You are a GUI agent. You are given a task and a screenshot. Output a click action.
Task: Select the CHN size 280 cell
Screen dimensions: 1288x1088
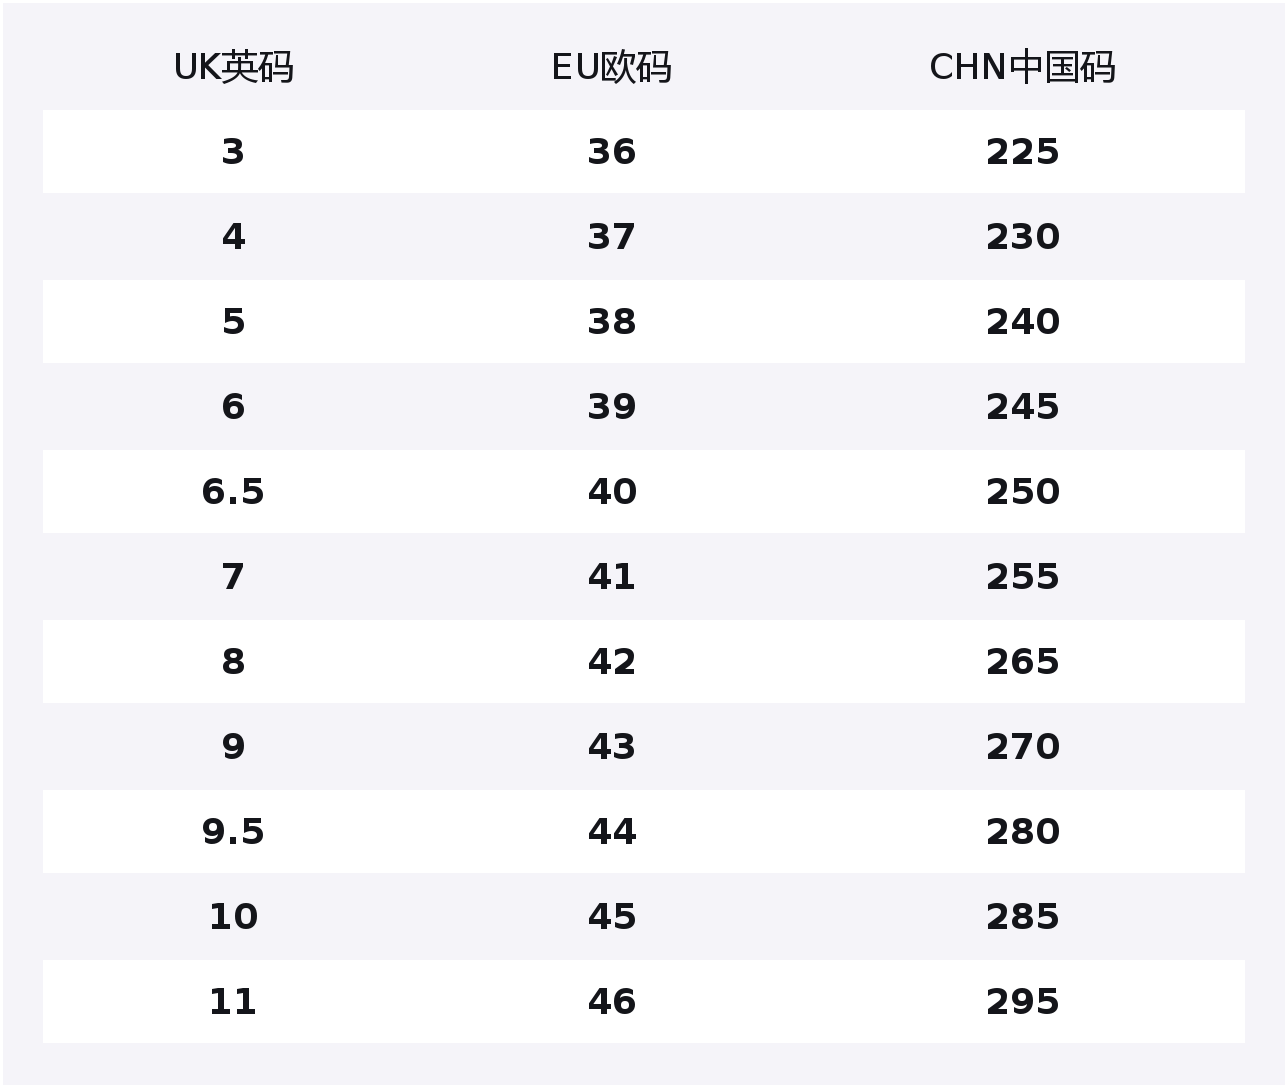[1022, 832]
